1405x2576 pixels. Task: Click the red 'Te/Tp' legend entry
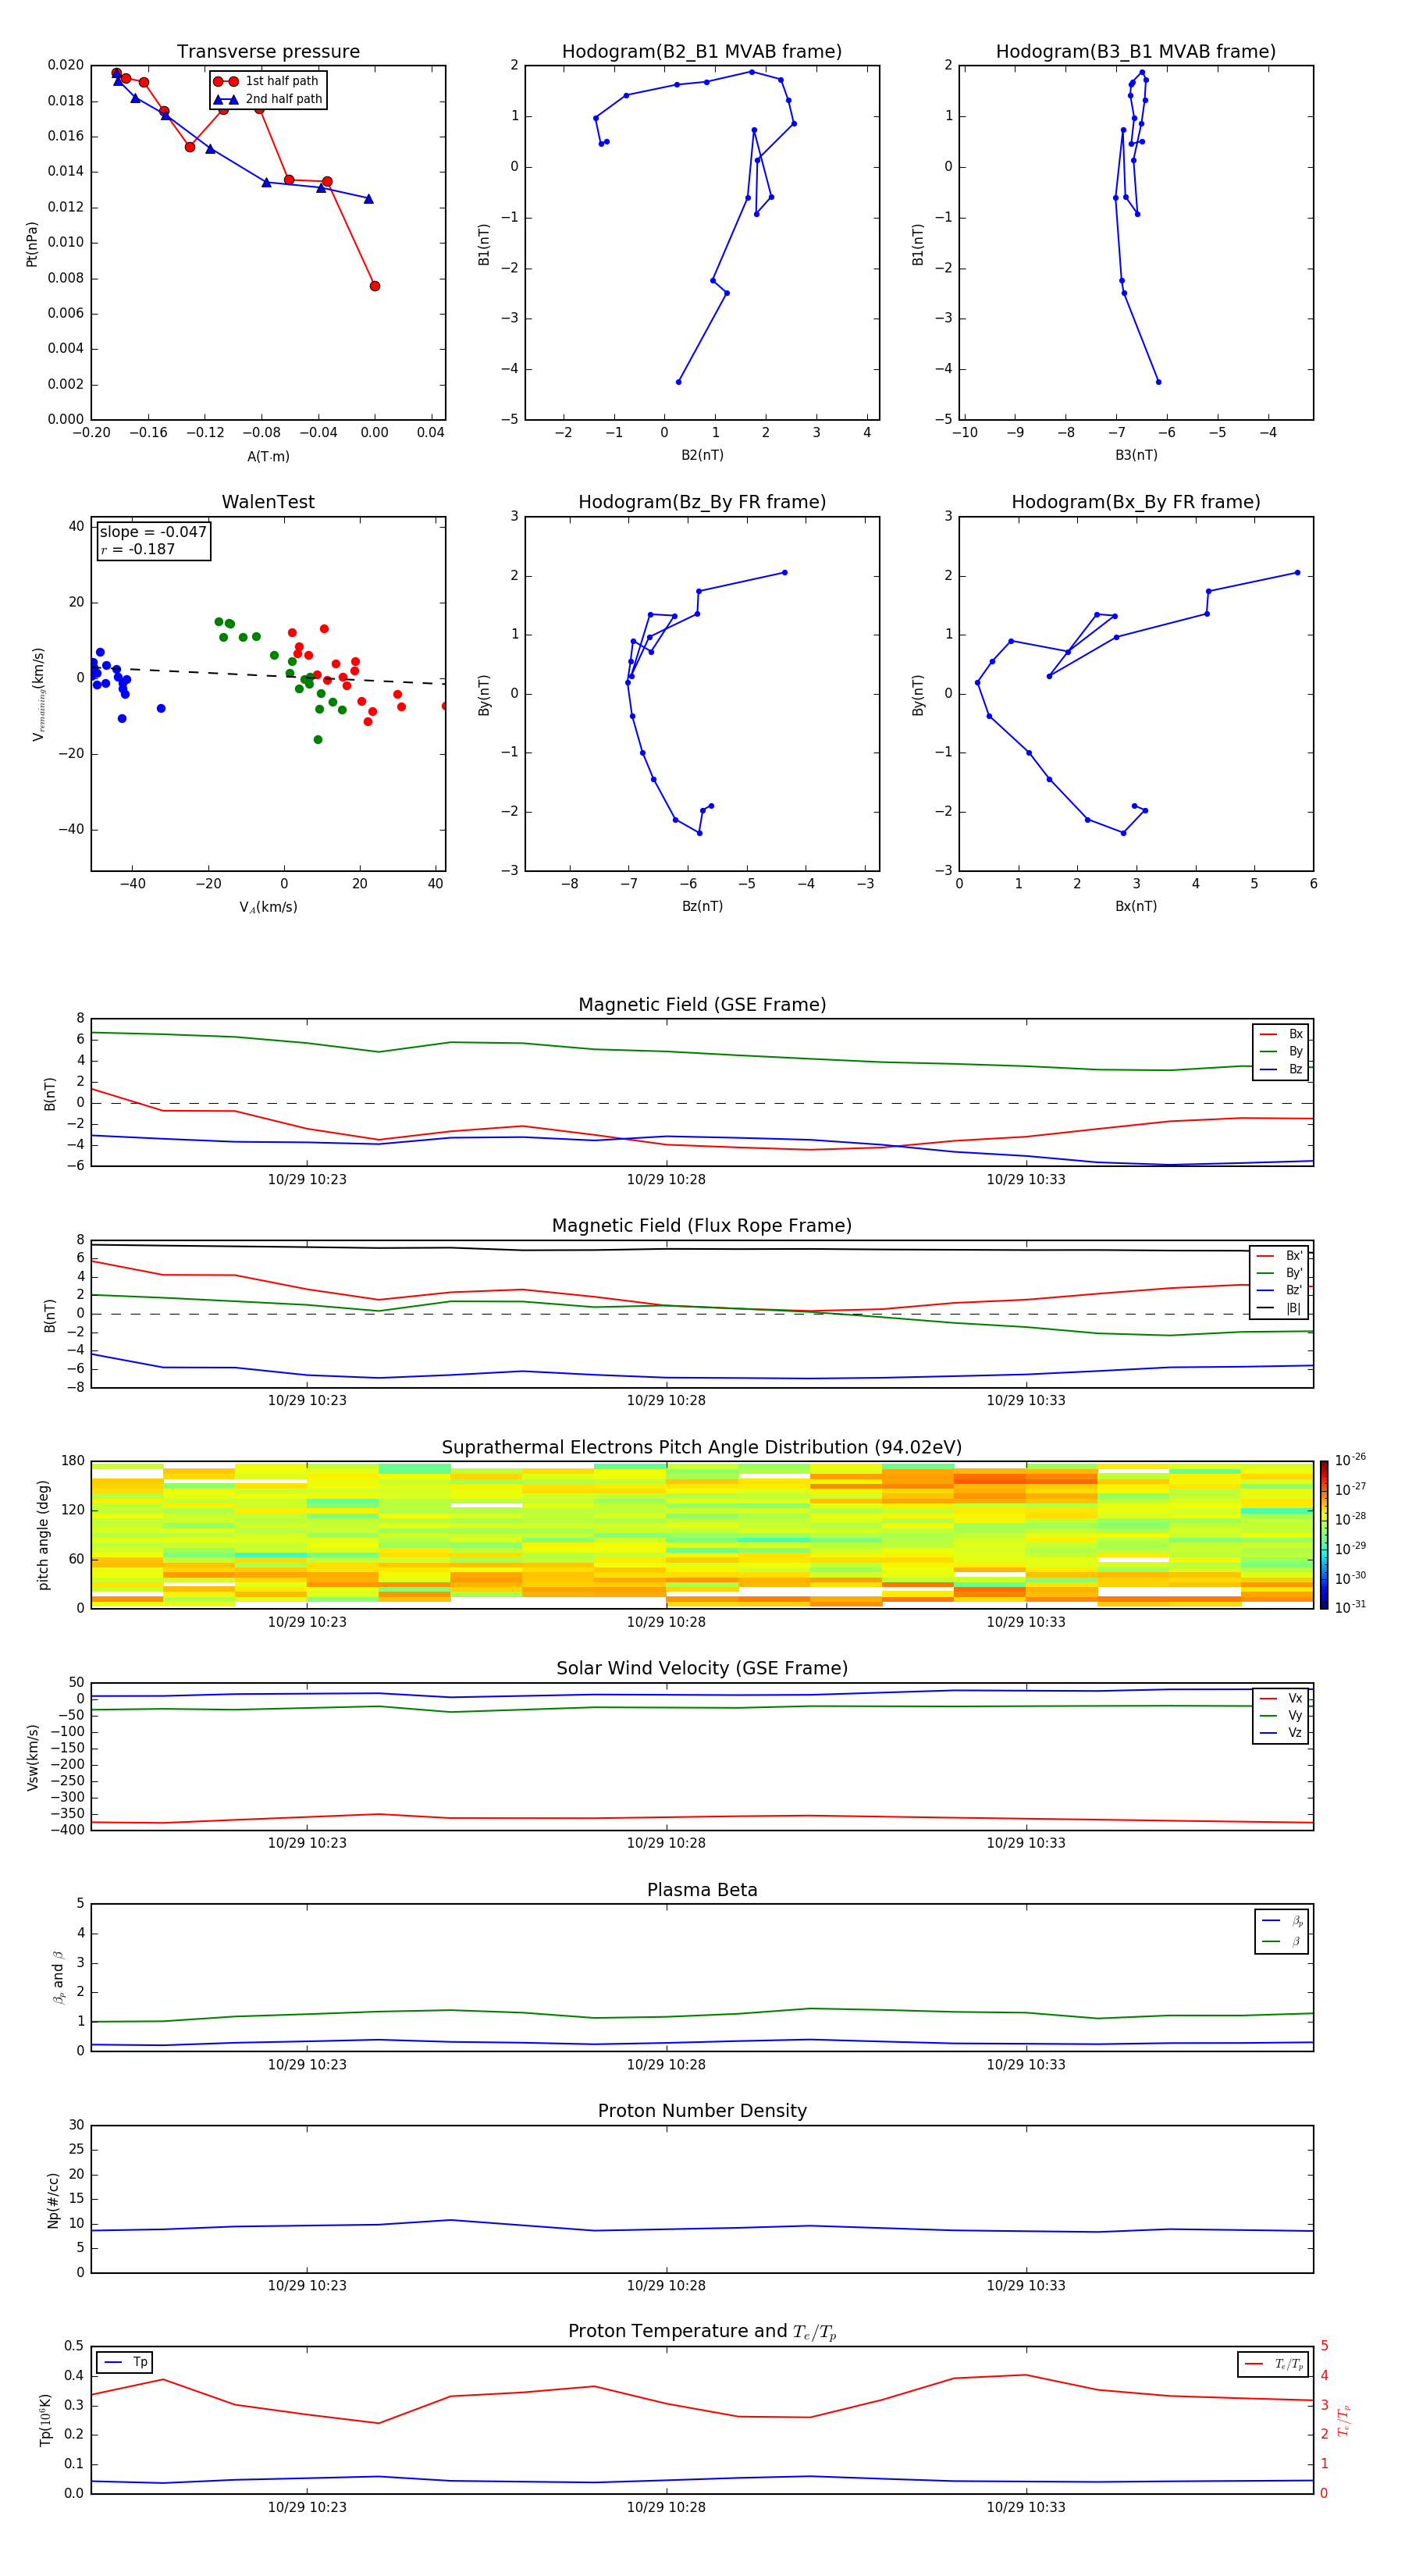click(1274, 2364)
